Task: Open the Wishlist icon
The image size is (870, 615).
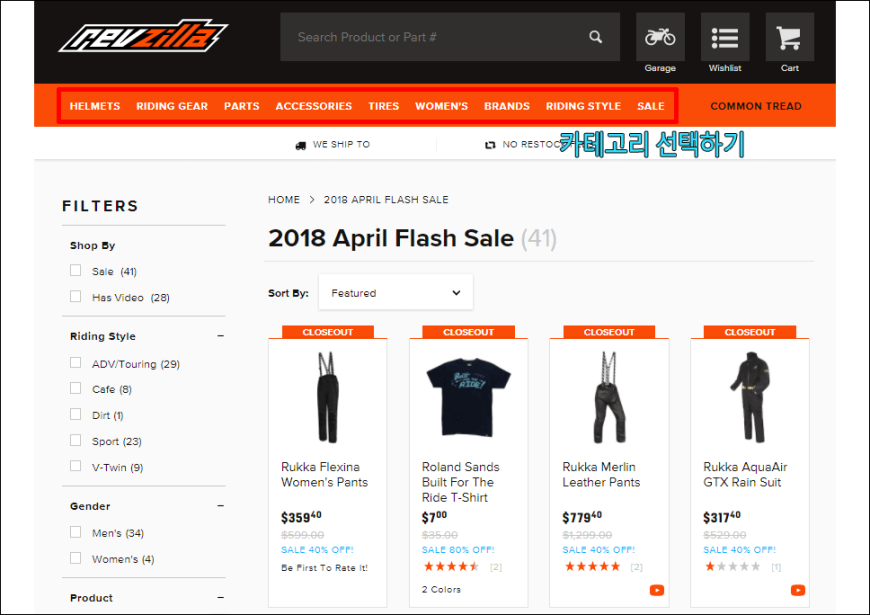Action: (x=725, y=37)
